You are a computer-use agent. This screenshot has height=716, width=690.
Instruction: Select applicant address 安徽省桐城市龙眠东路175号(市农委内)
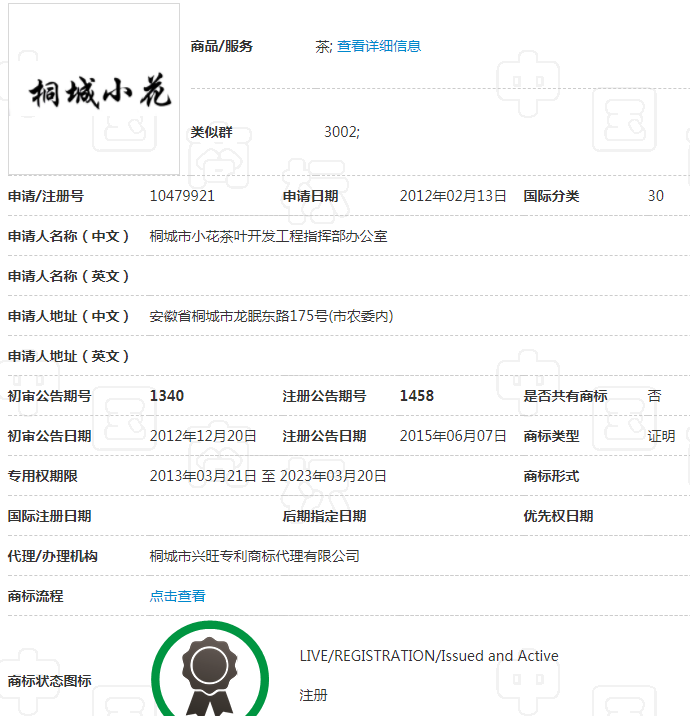click(x=271, y=316)
